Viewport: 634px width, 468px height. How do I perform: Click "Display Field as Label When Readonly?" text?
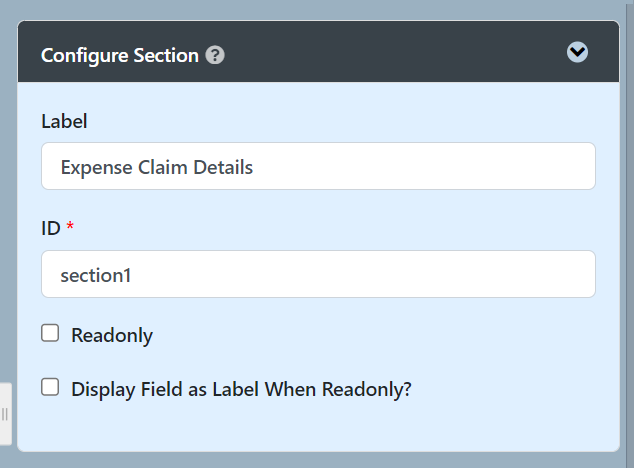[x=241, y=390]
